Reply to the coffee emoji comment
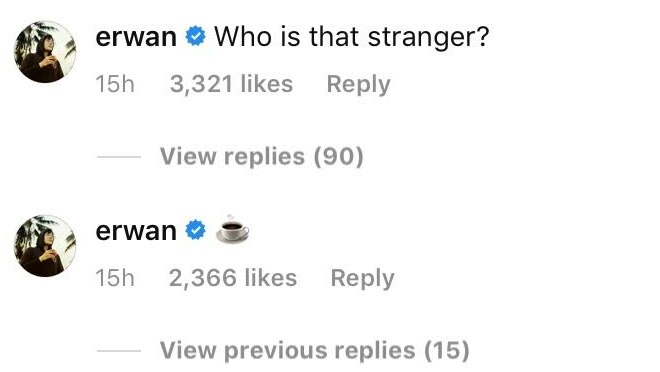Viewport: 660px width, 372px height. [362, 279]
